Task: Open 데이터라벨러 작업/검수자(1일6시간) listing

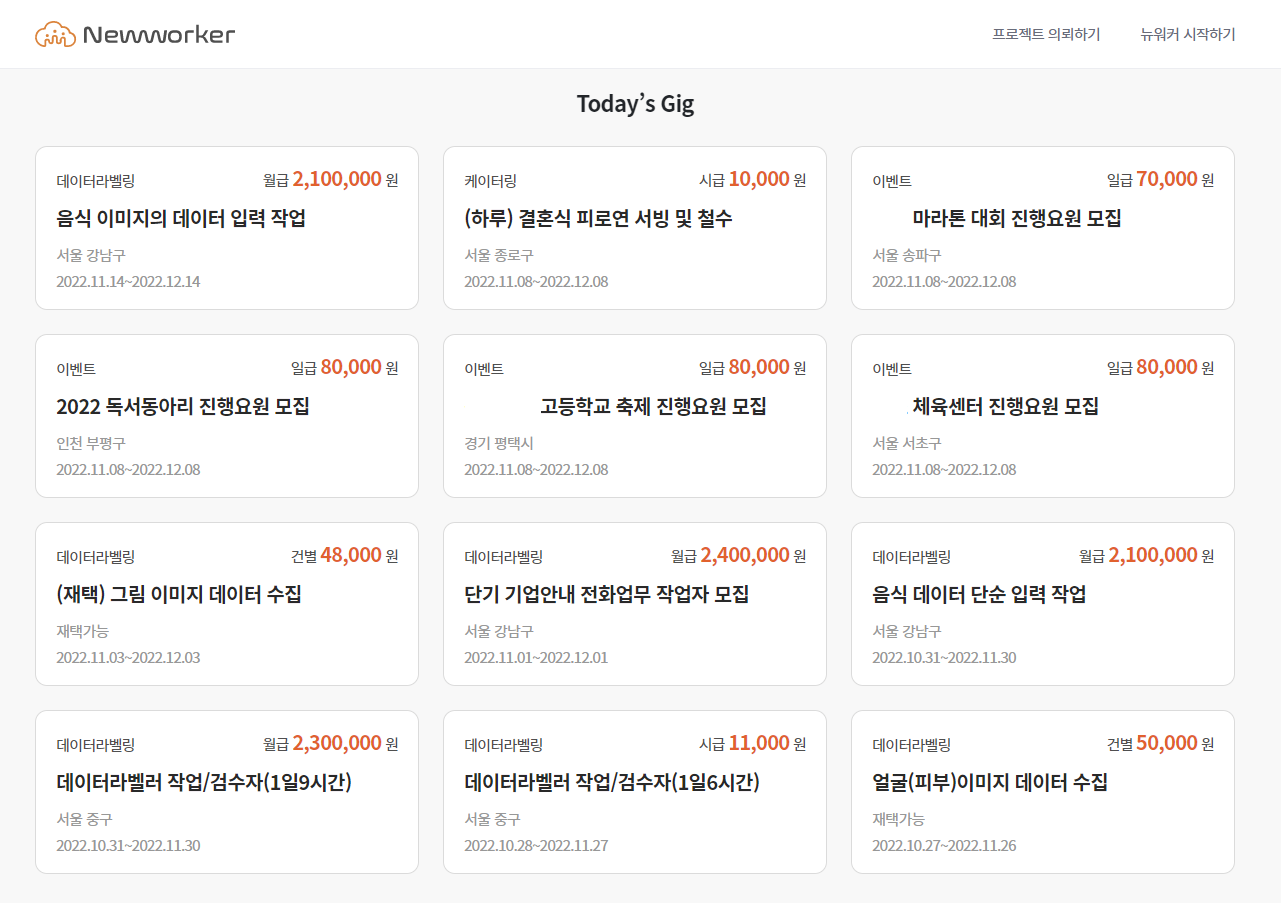Action: (x=612, y=782)
